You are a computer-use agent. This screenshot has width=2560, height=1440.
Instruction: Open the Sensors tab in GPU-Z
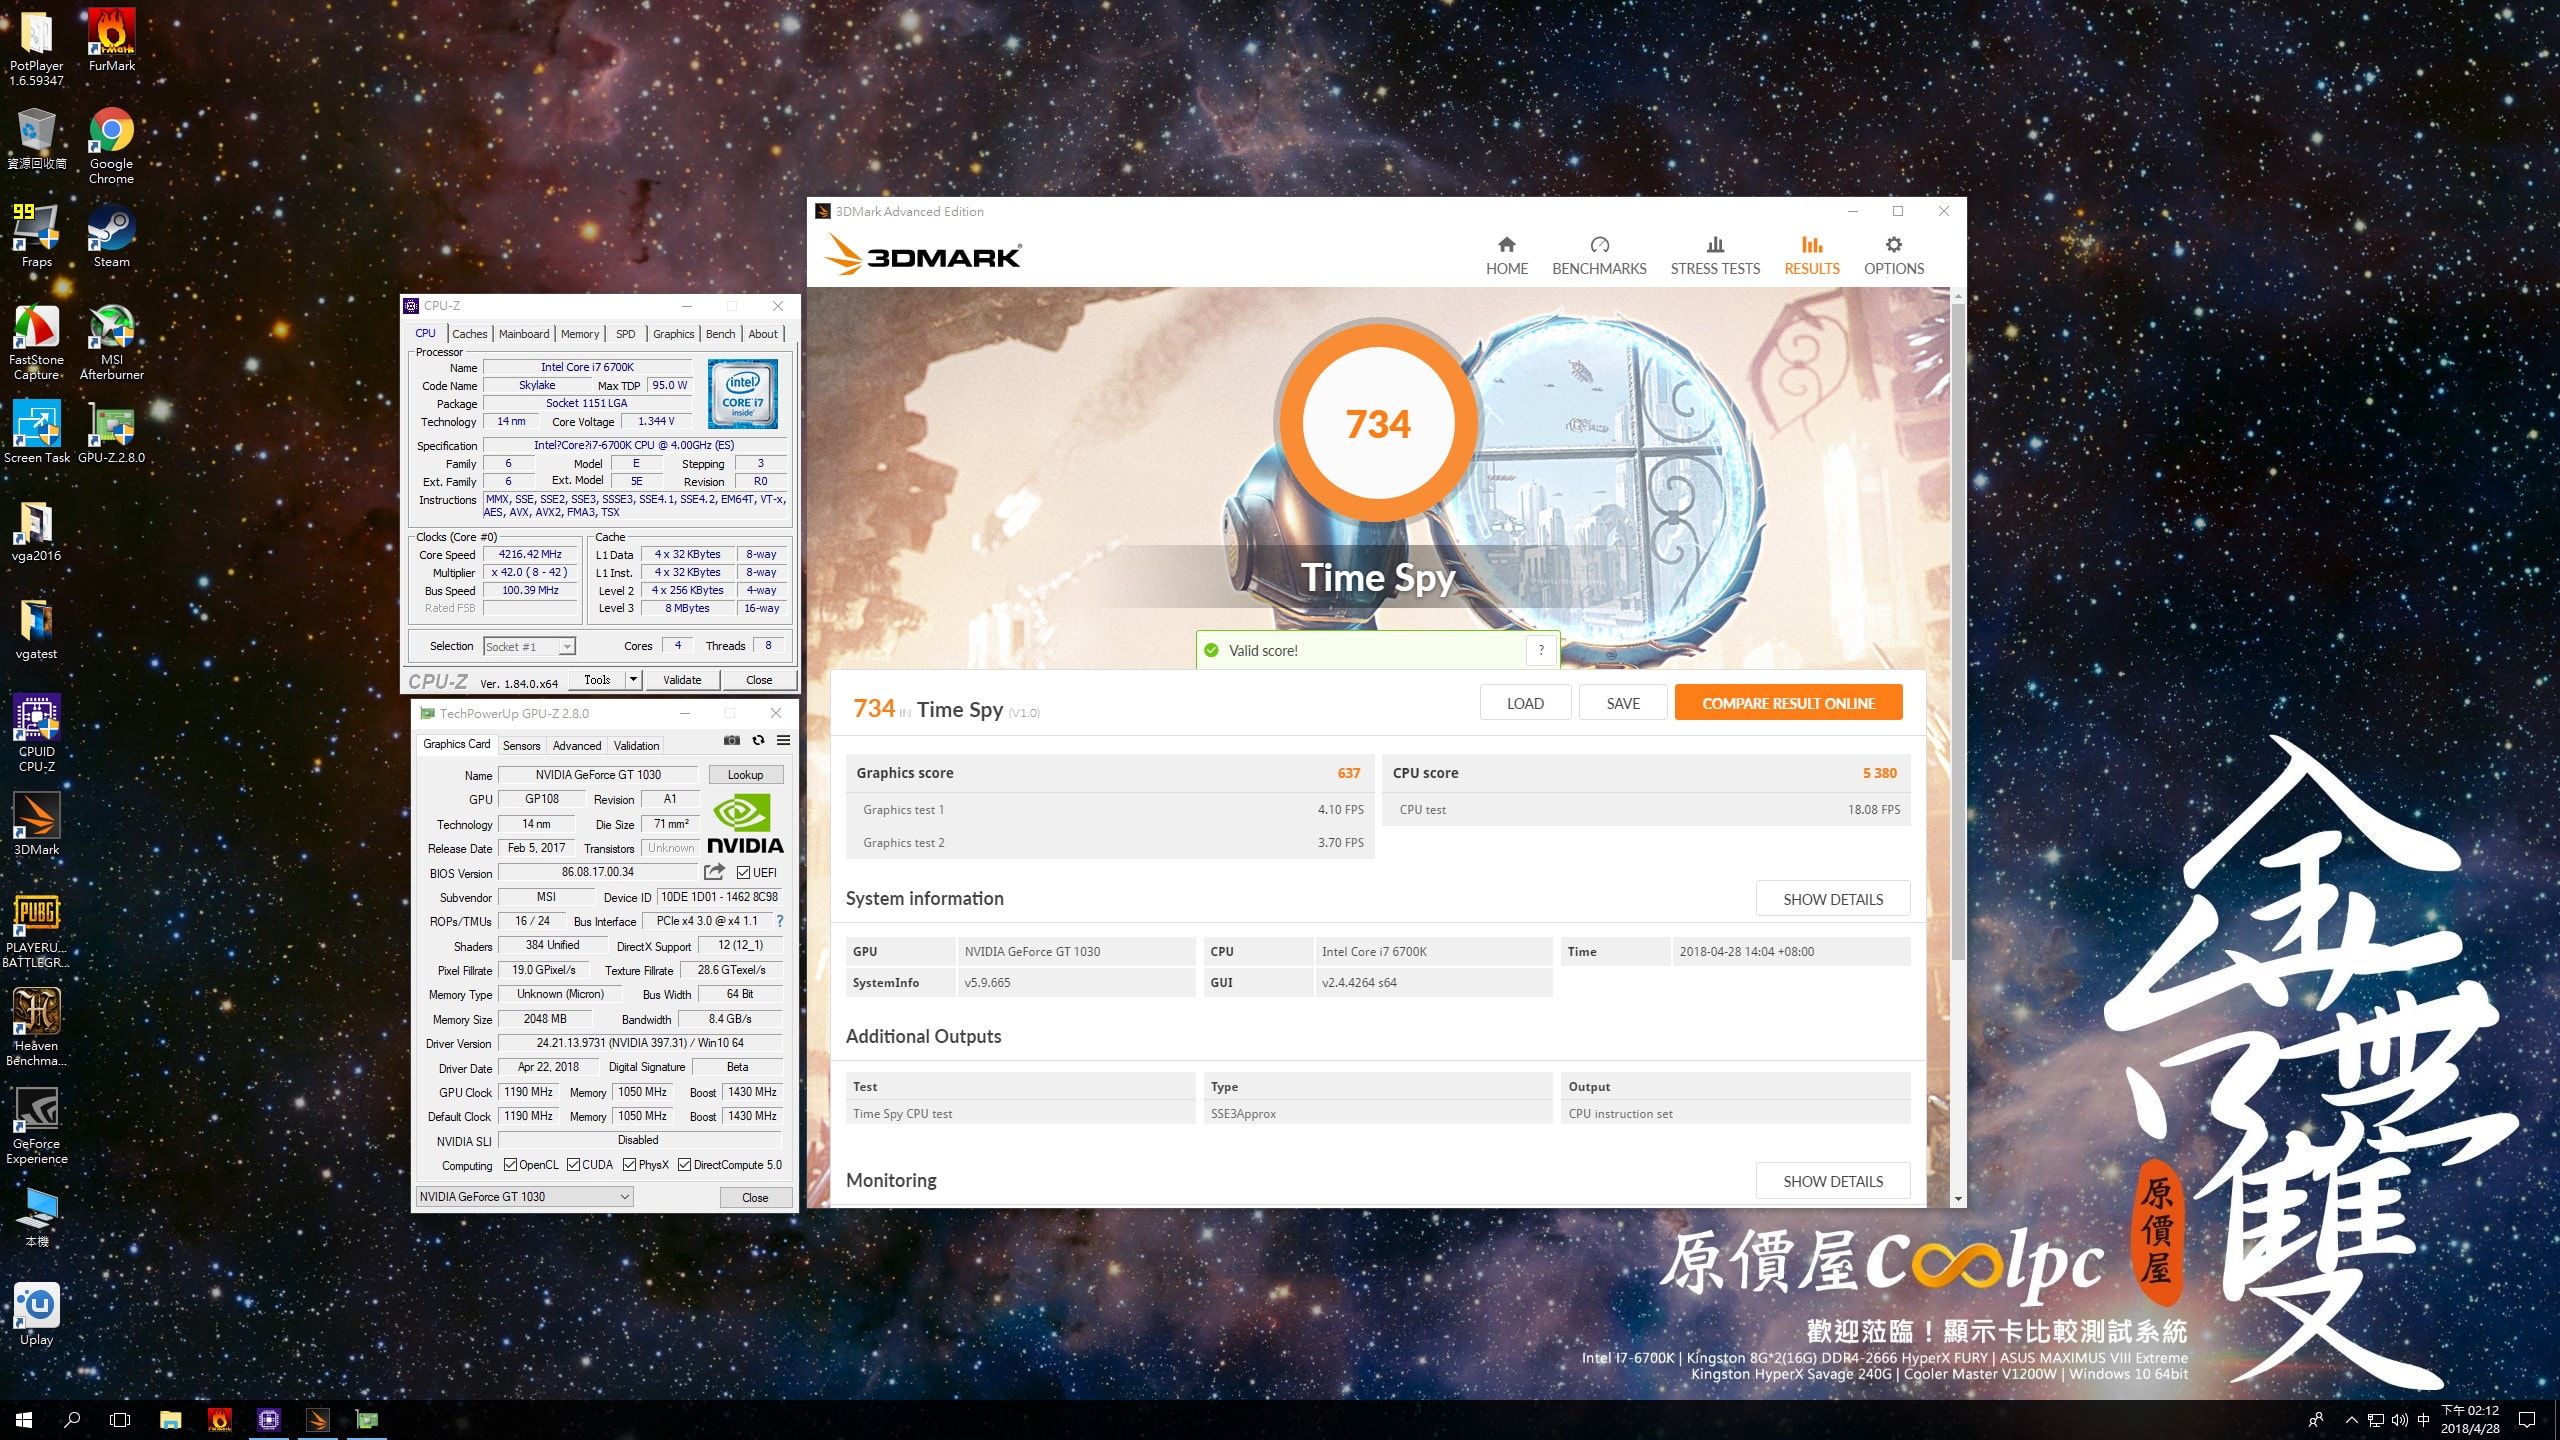click(x=521, y=745)
